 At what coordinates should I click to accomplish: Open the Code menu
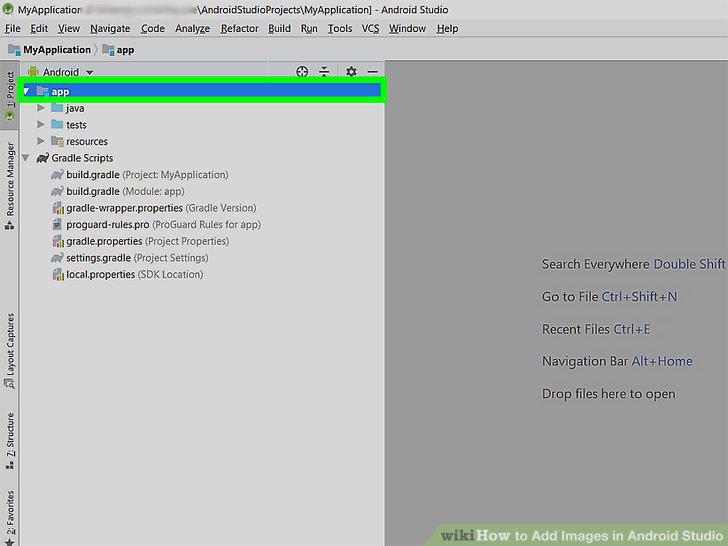tap(153, 29)
